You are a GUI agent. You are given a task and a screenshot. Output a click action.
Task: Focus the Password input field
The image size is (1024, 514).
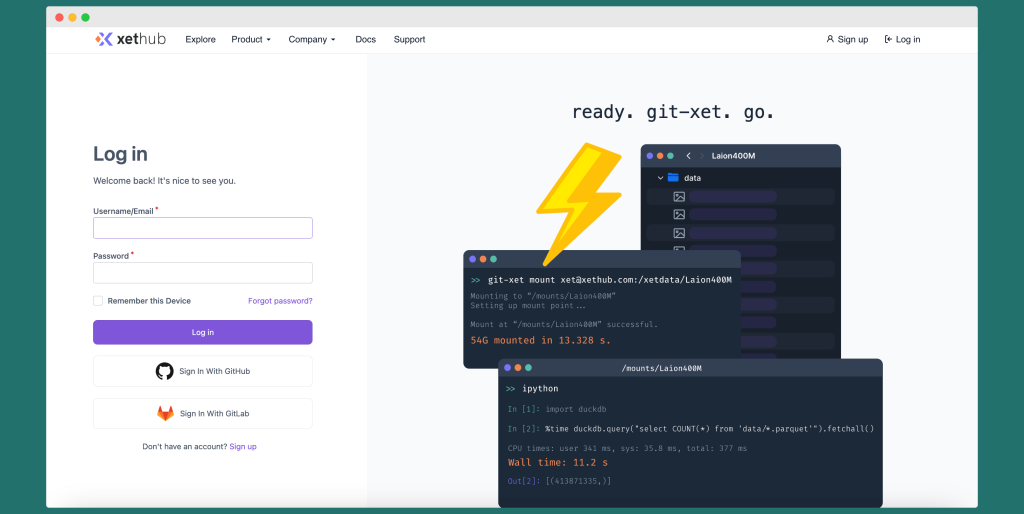[202, 273]
